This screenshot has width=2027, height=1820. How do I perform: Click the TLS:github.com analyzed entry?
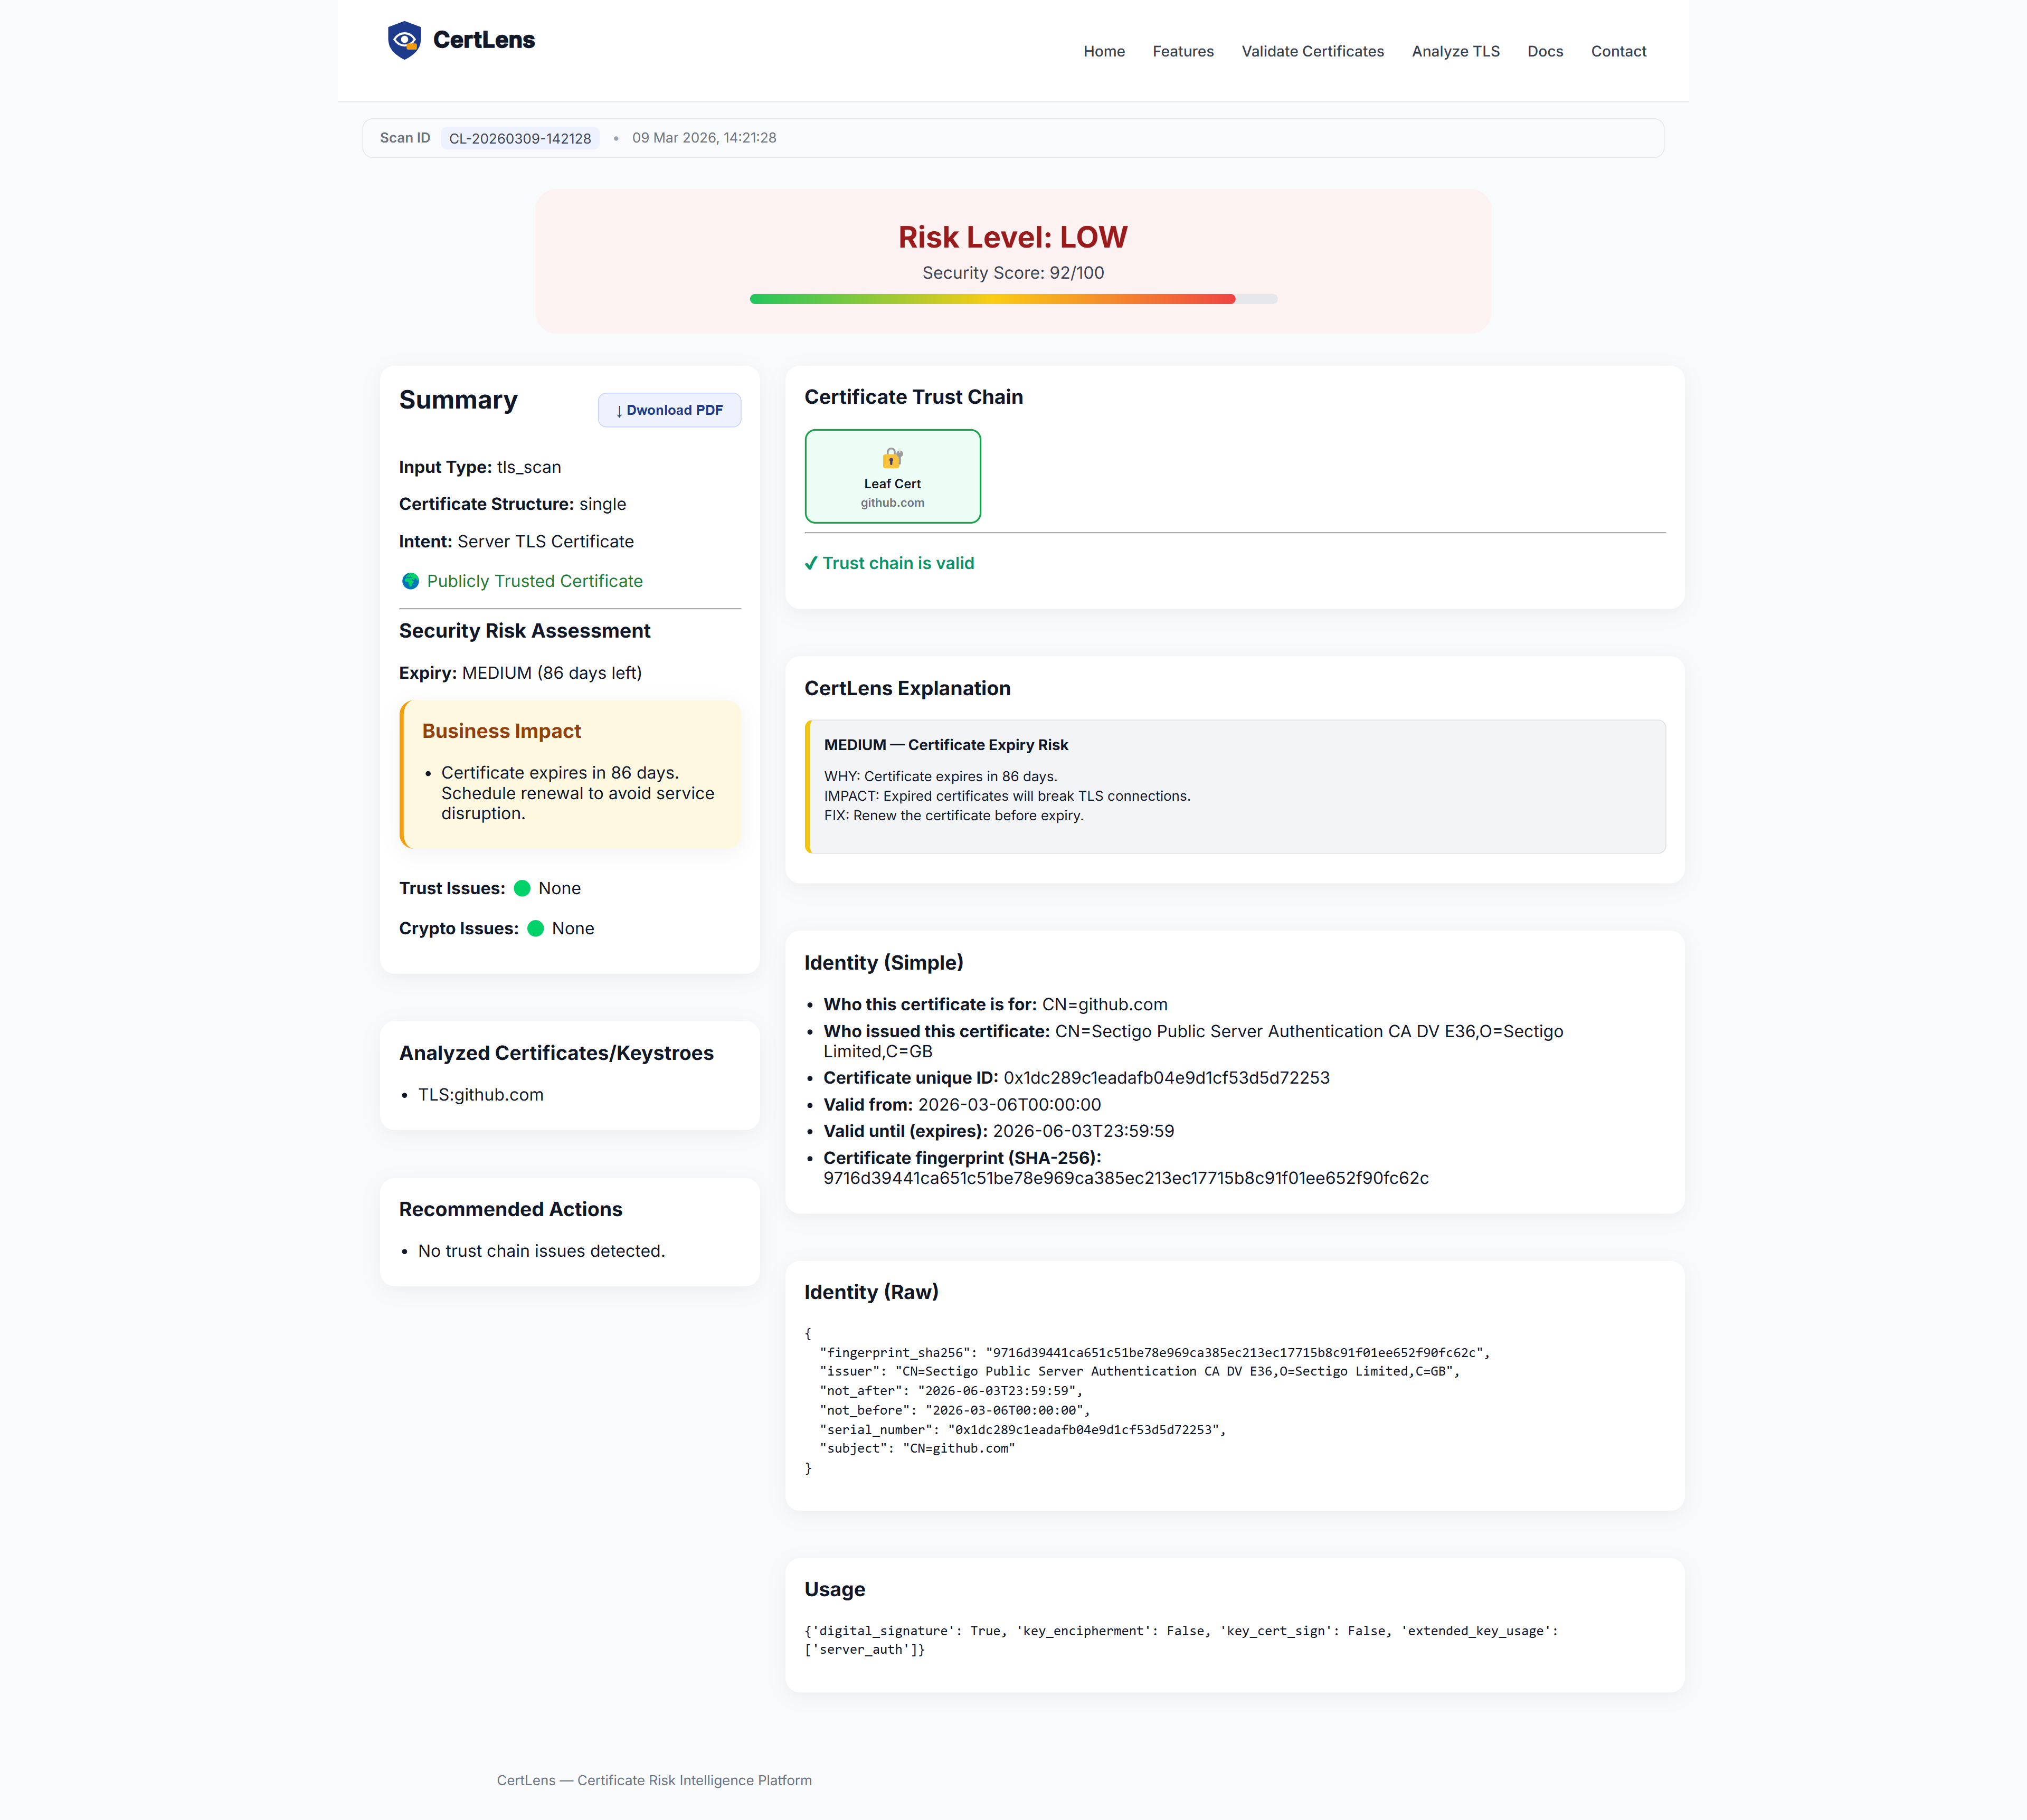coord(481,1094)
